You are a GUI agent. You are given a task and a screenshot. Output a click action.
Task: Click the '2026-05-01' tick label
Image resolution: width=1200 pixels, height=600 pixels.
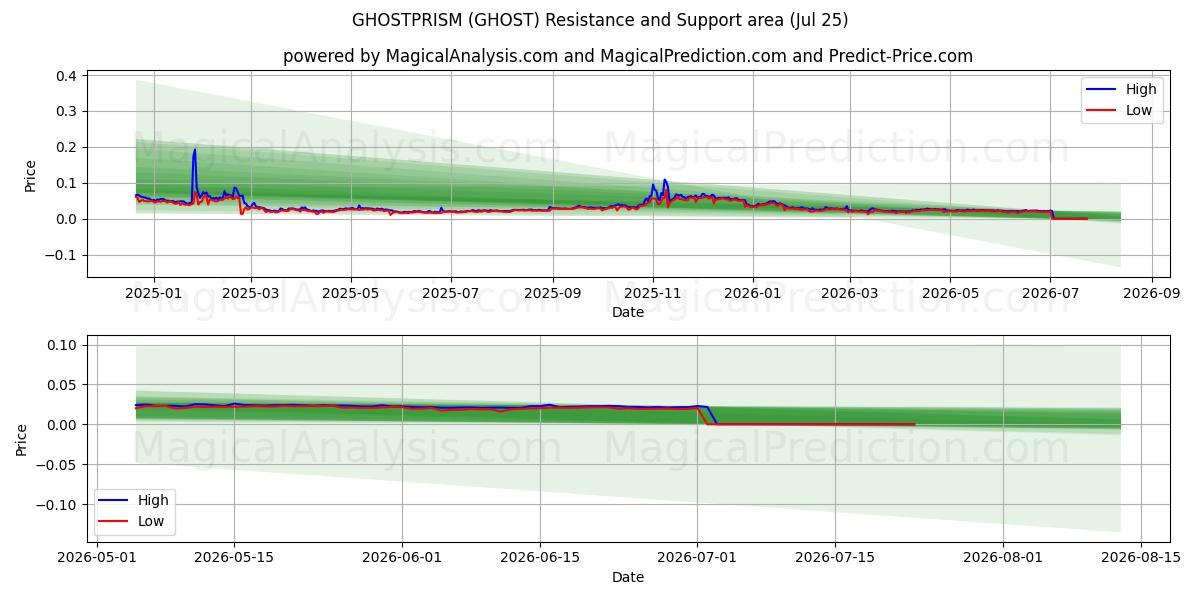[97, 558]
